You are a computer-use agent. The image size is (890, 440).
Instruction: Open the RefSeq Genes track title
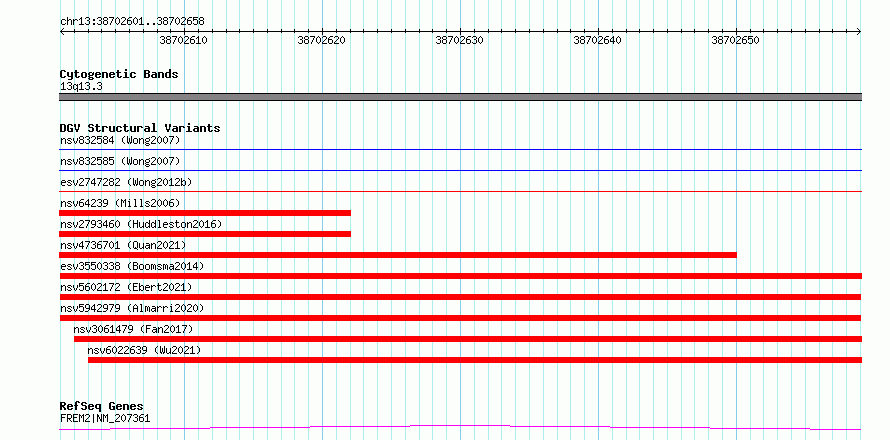click(102, 407)
